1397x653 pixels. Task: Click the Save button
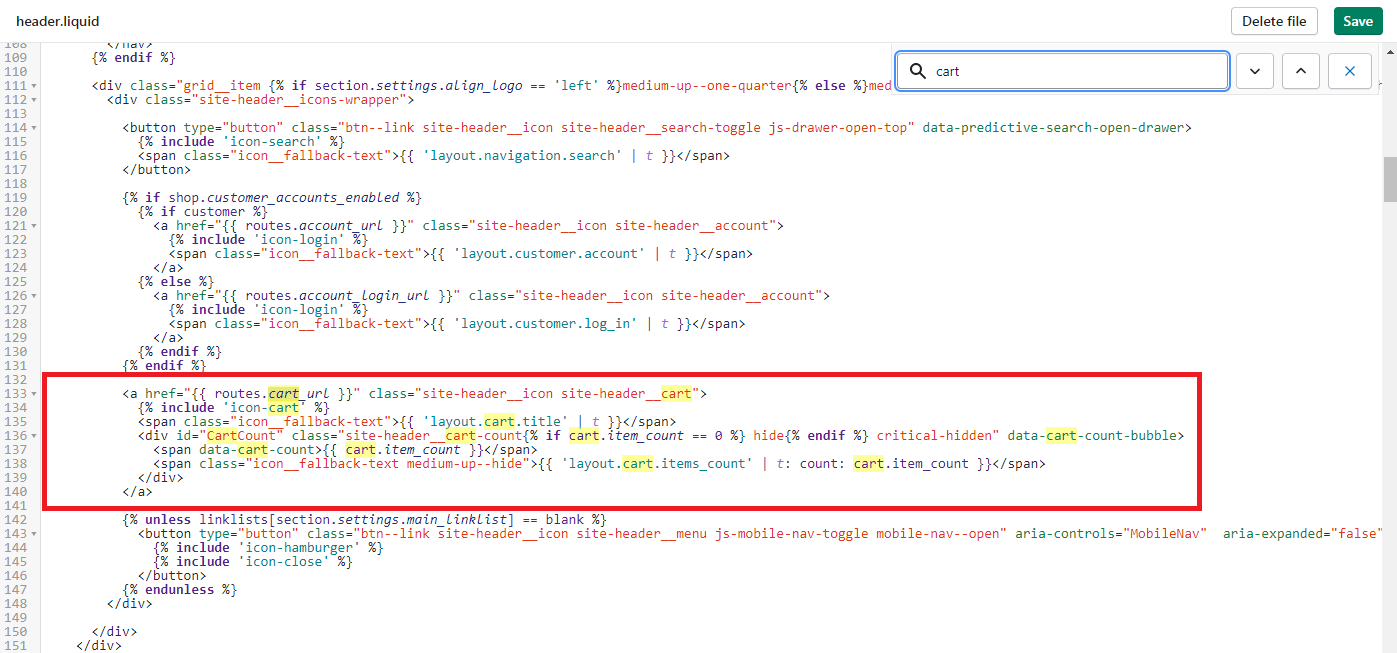tap(1358, 21)
